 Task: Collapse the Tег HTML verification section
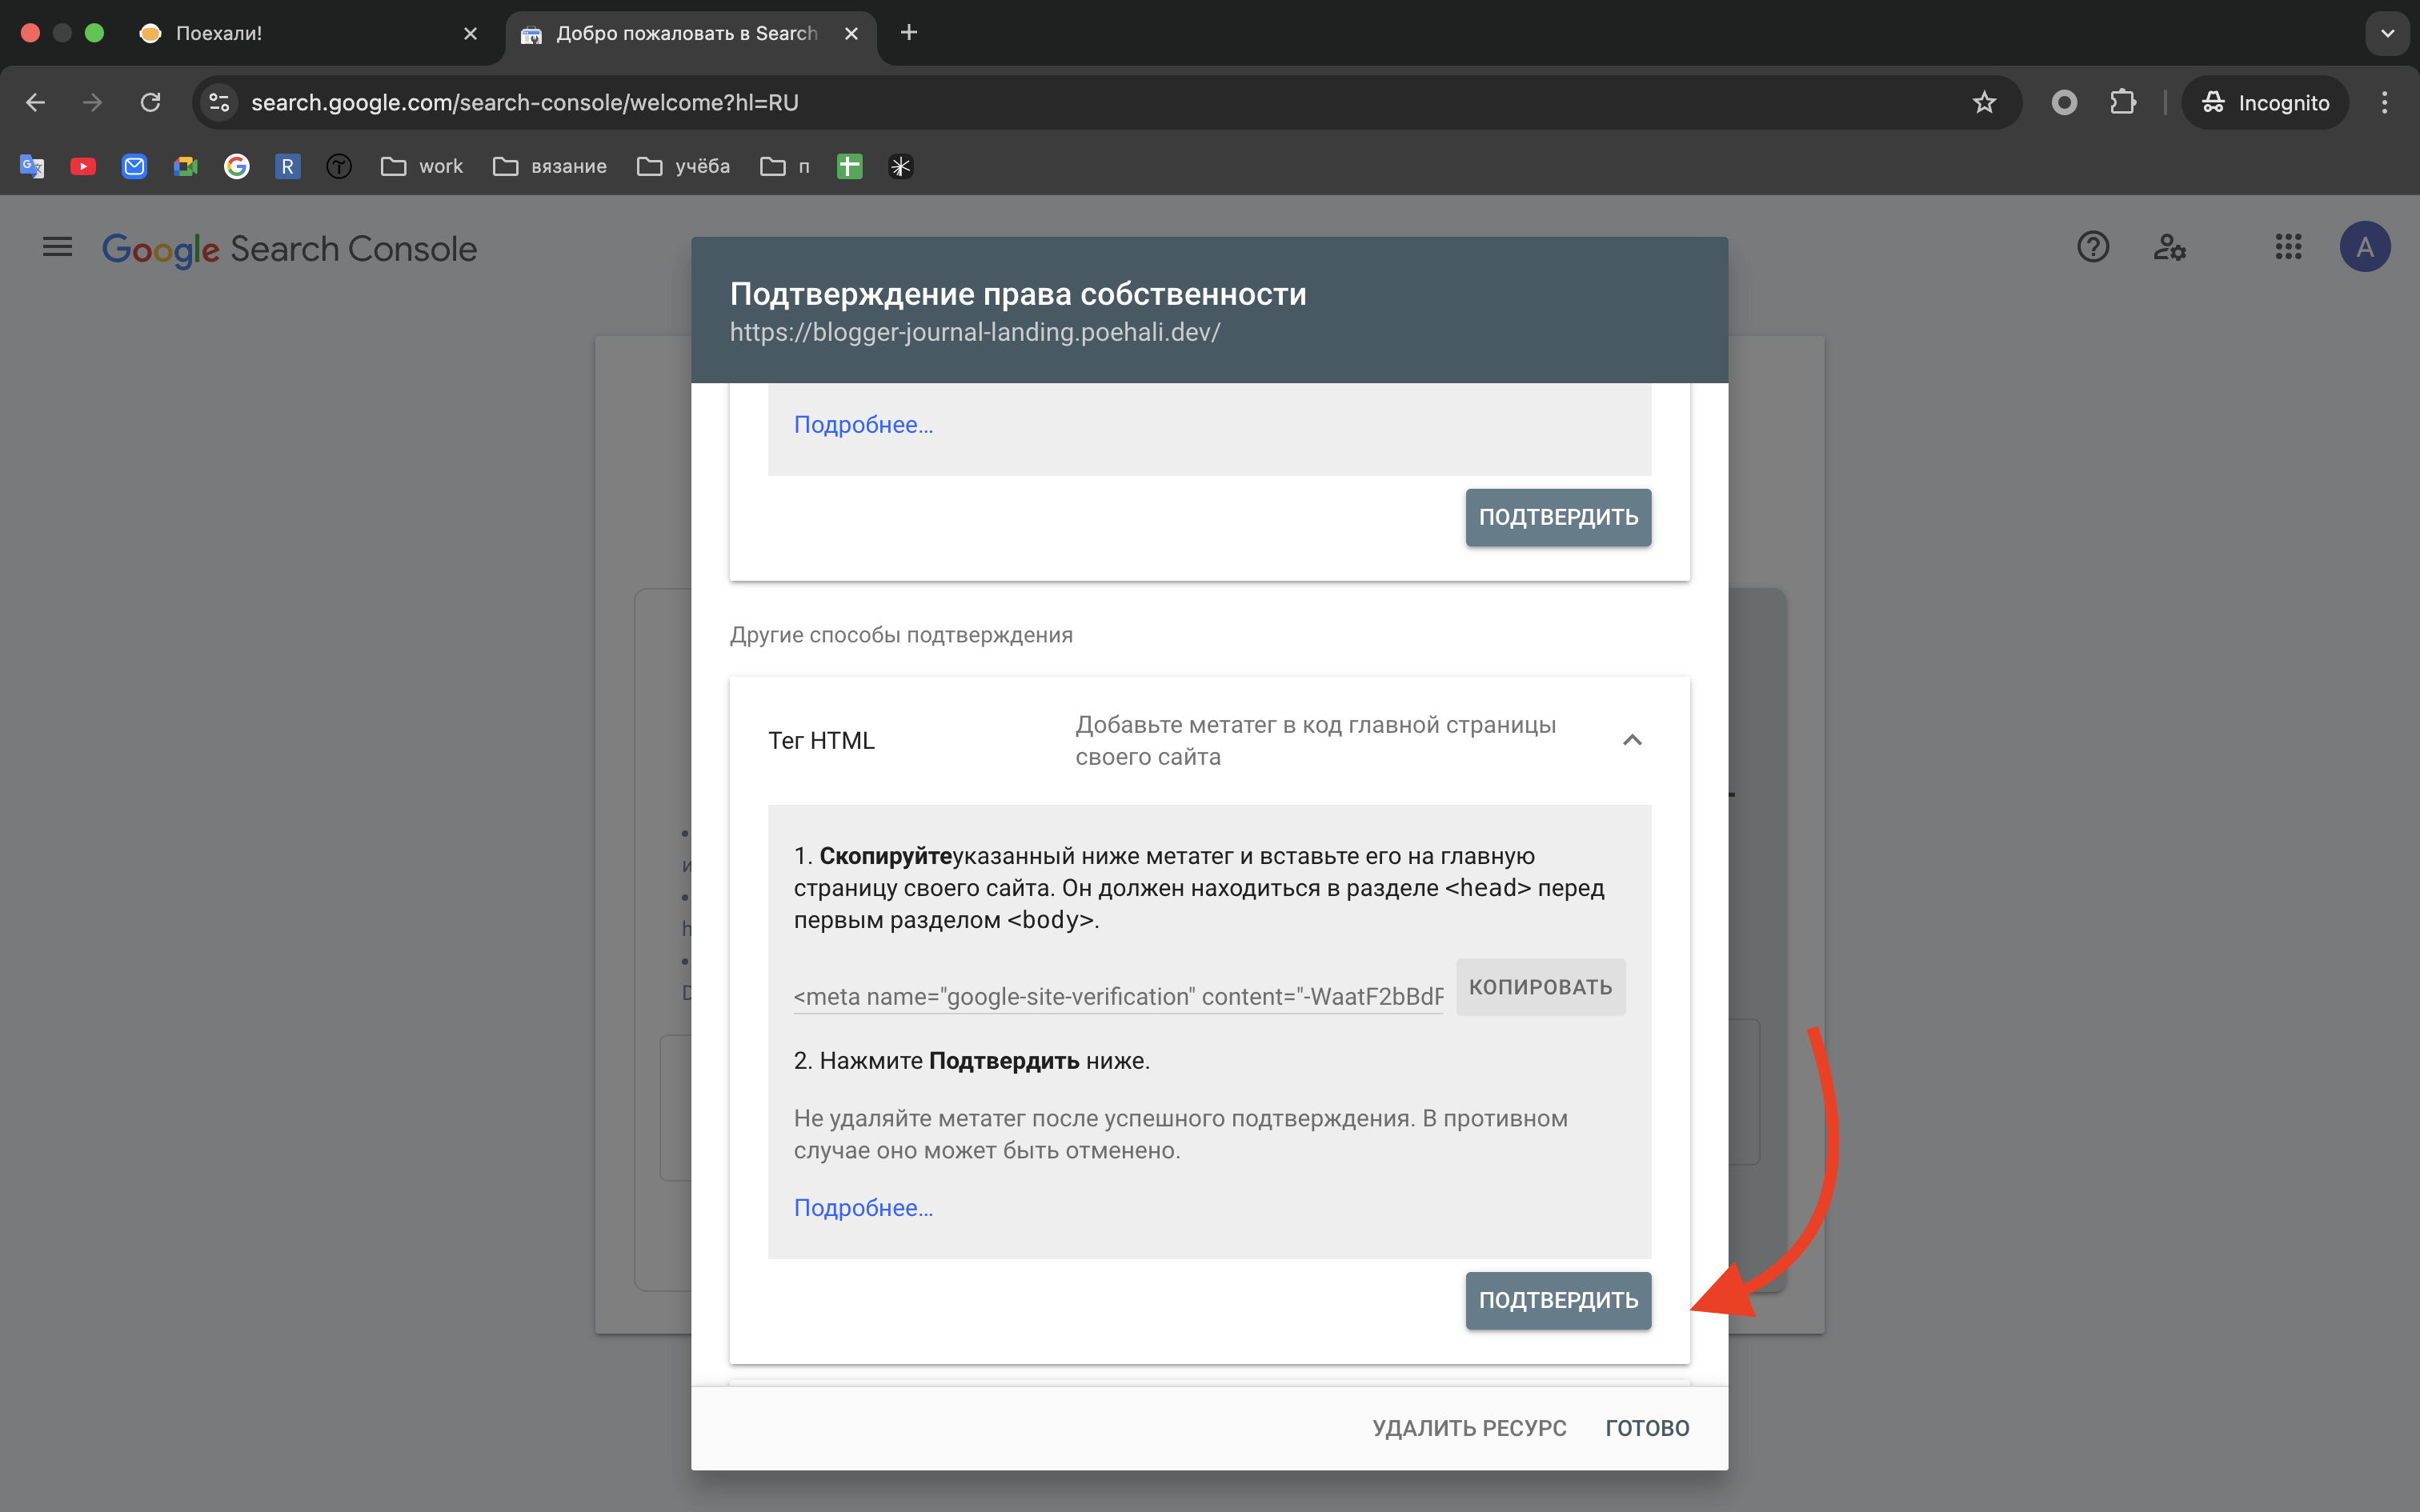[x=1633, y=740]
